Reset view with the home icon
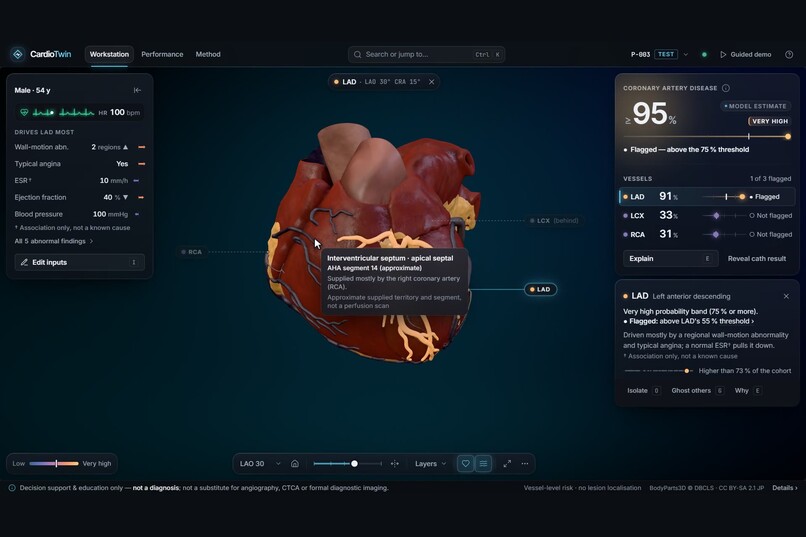This screenshot has height=537, width=806. (x=295, y=464)
